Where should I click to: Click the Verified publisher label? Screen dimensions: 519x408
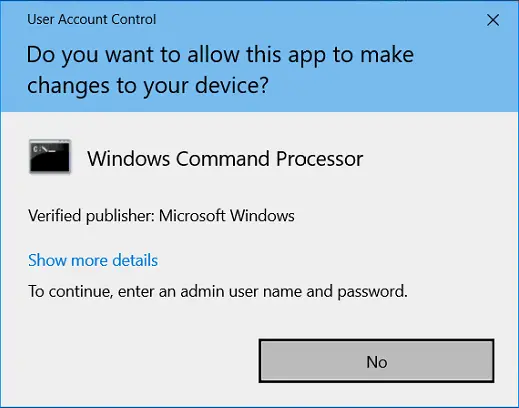(91, 216)
